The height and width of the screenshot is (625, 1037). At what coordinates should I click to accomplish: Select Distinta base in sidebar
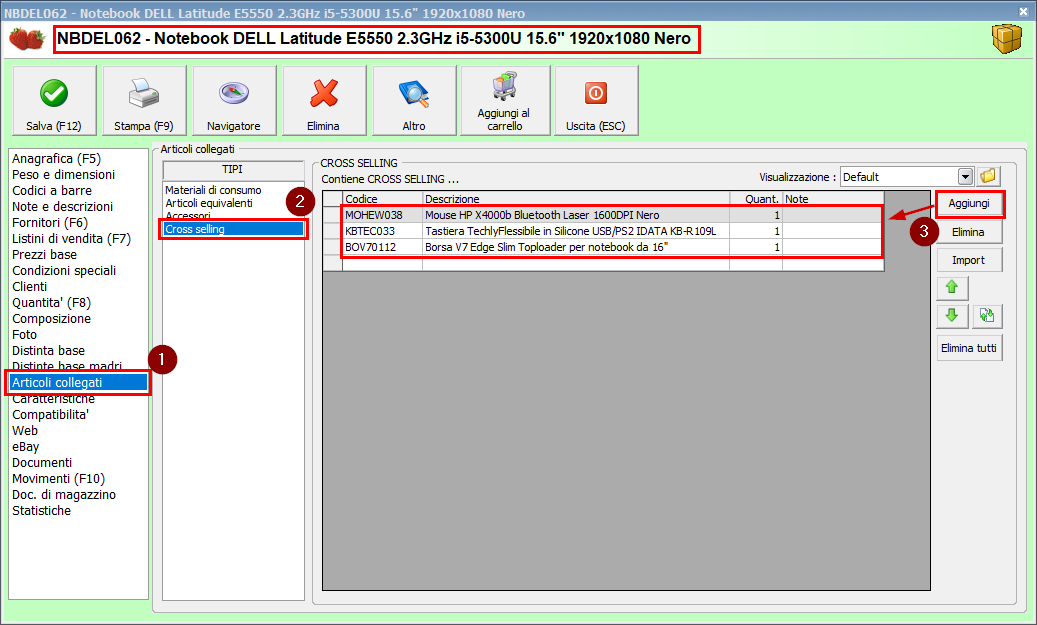48,351
